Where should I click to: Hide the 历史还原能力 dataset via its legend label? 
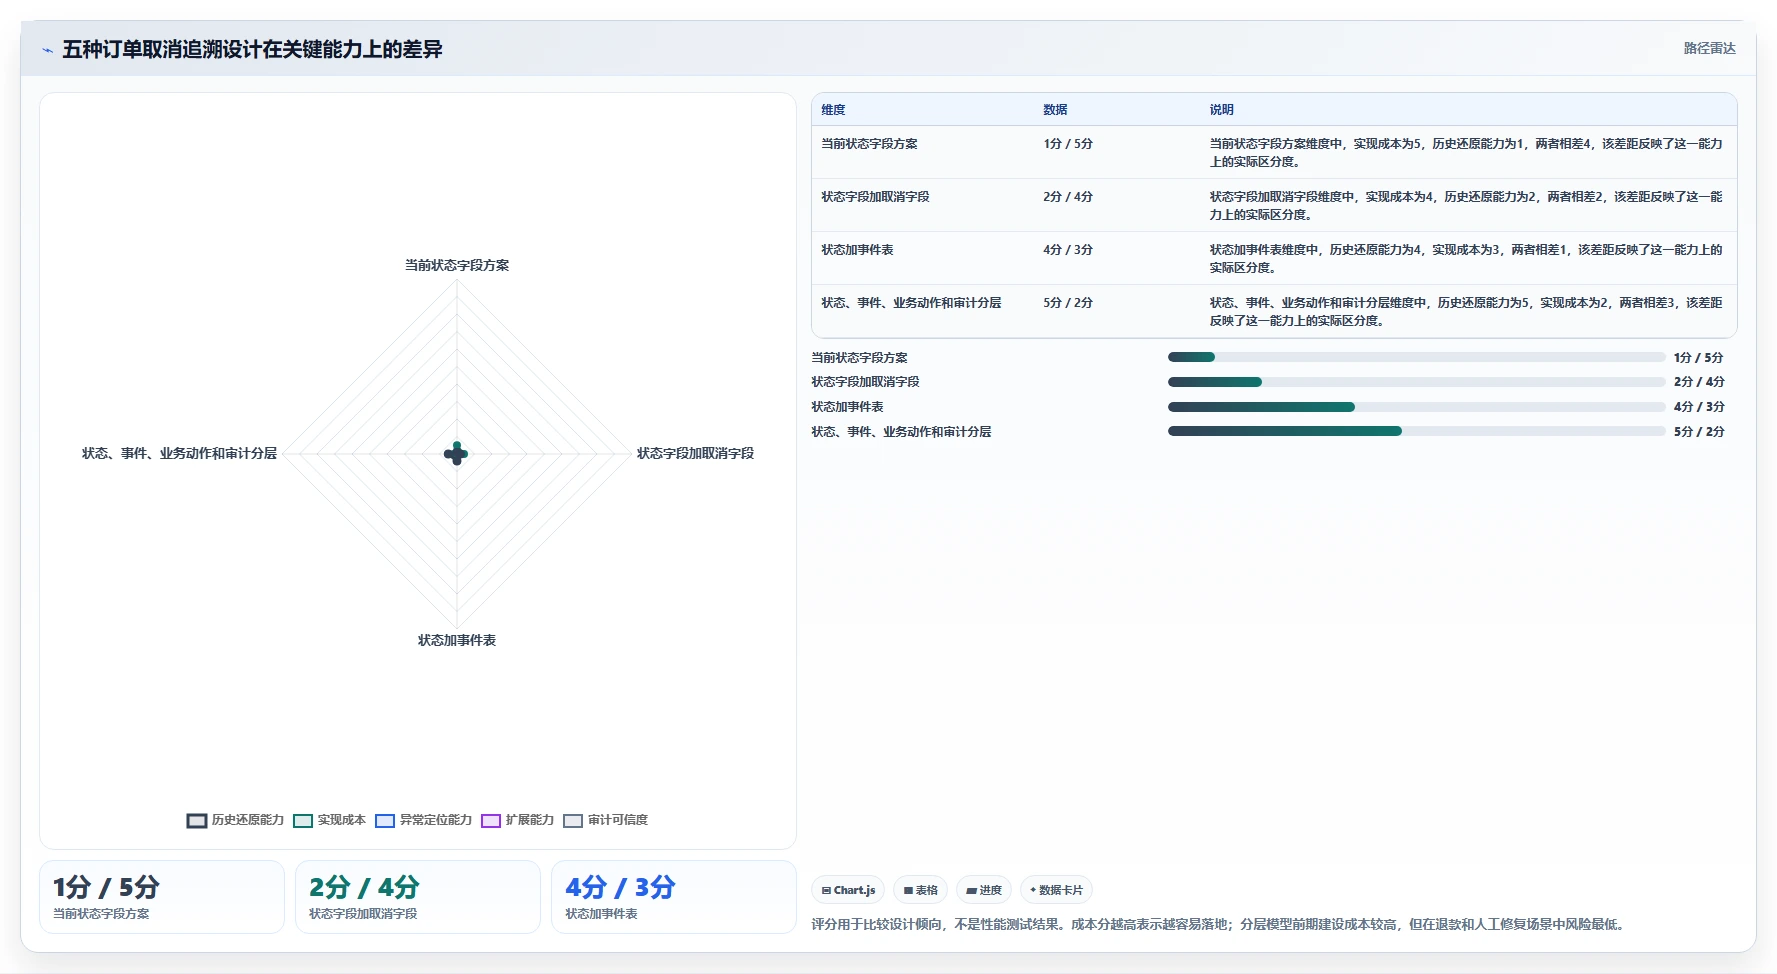(x=248, y=820)
